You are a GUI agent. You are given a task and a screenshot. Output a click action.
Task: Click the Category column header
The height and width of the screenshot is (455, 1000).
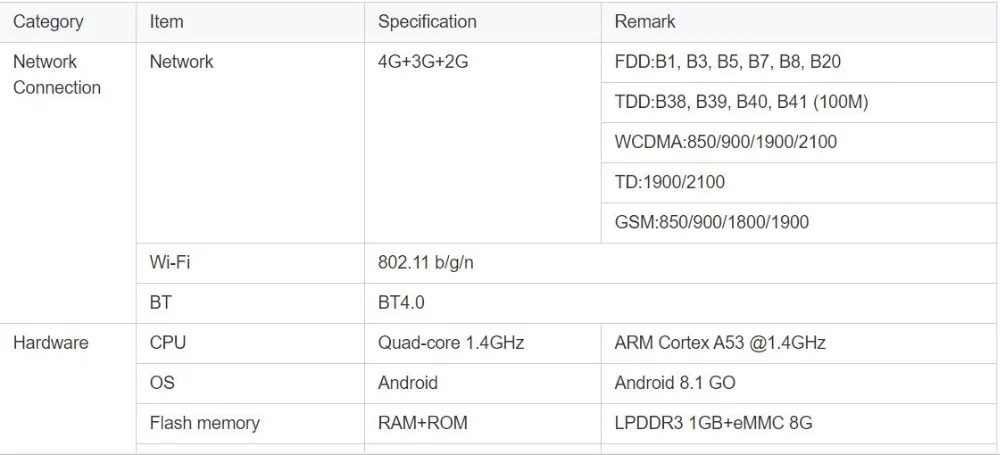click(68, 22)
